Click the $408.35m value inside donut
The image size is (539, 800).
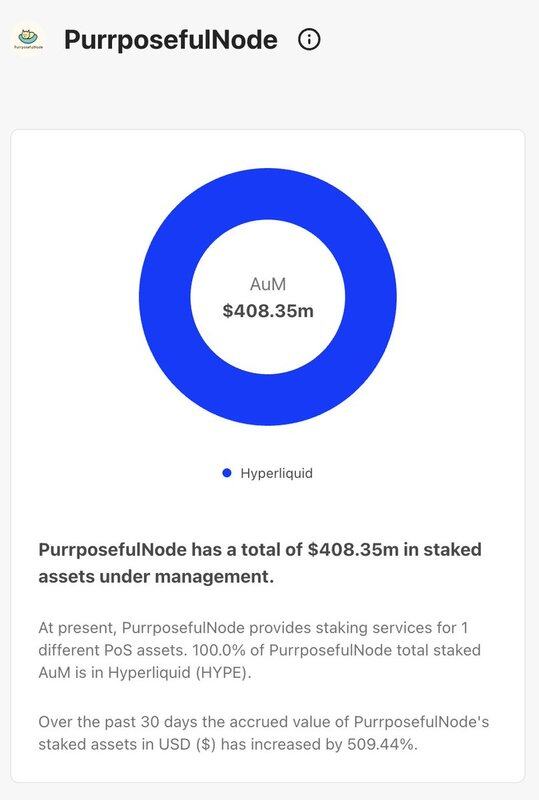coord(268,310)
